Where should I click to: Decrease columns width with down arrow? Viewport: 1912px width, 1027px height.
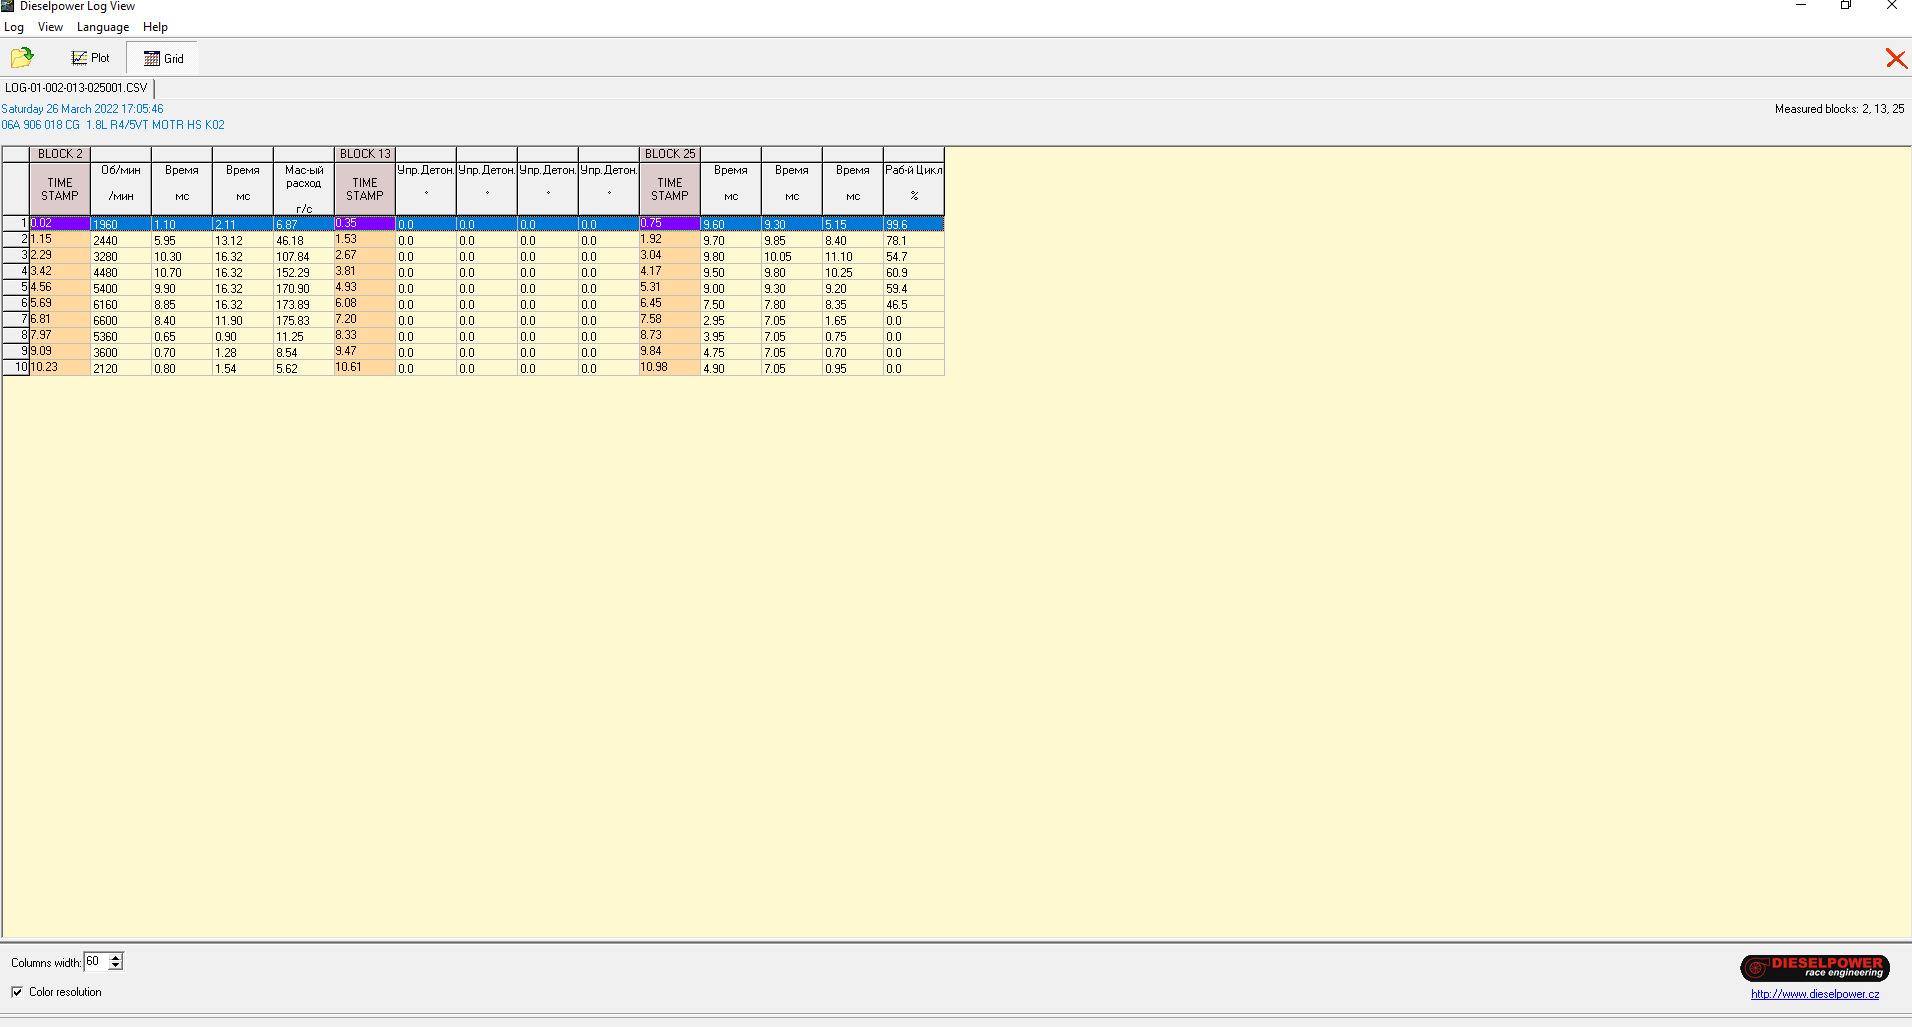point(116,966)
